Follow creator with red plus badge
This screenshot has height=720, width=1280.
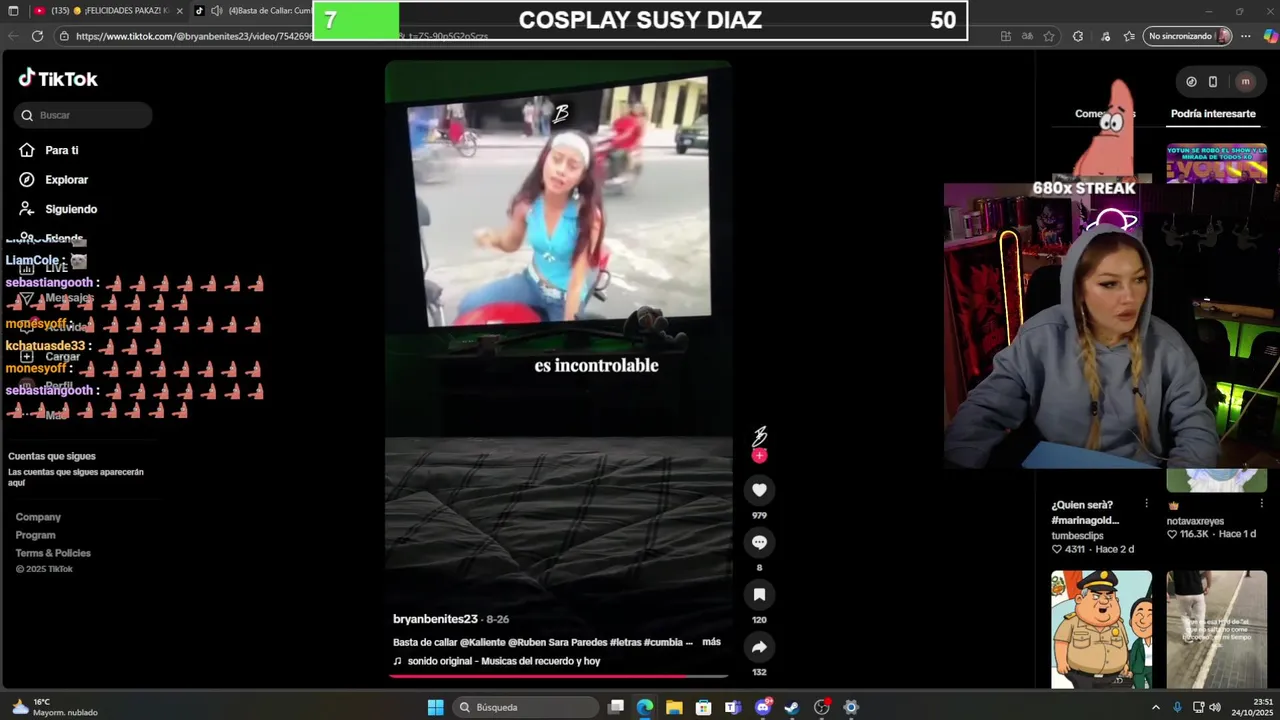click(x=759, y=456)
